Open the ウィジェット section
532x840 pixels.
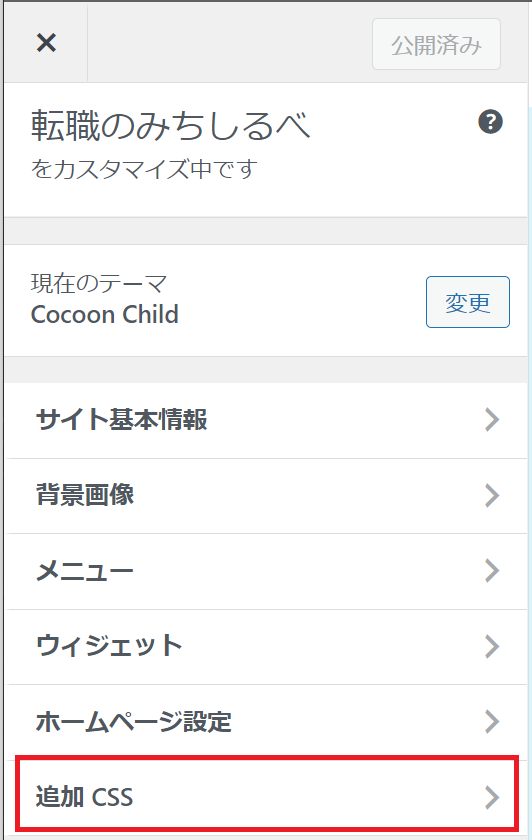click(x=266, y=647)
